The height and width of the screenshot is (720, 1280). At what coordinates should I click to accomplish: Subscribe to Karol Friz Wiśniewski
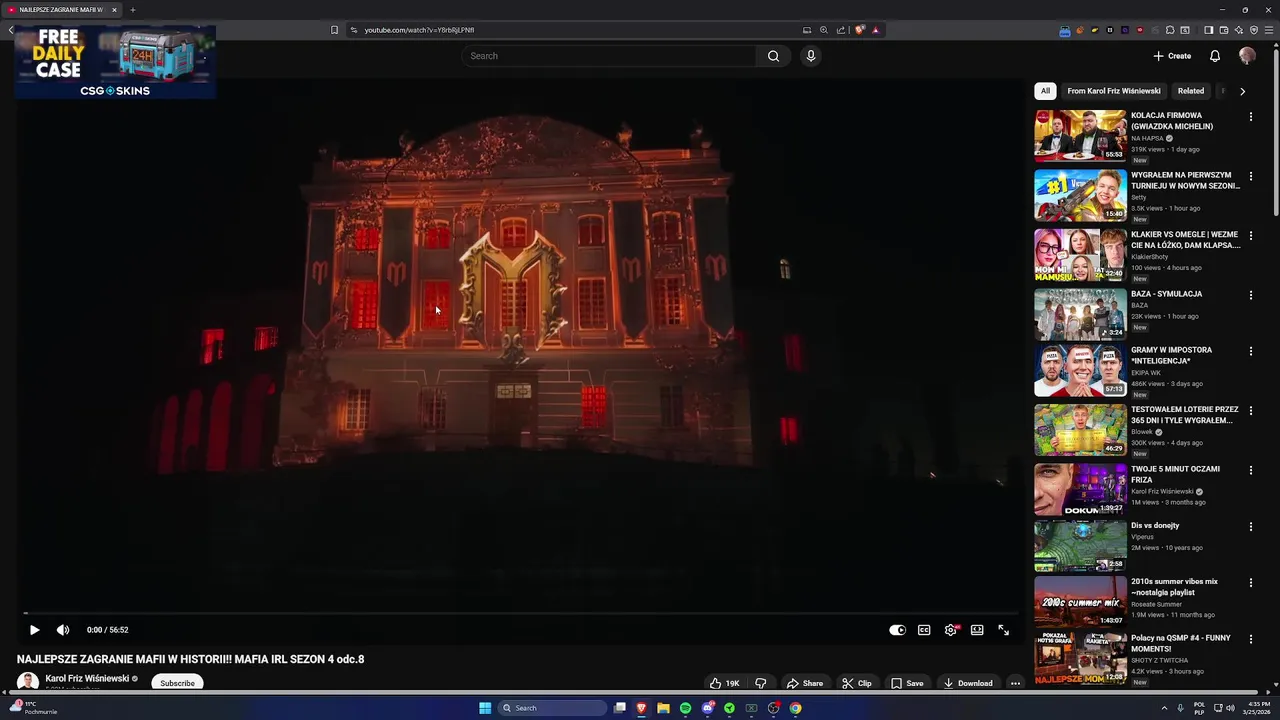[177, 683]
